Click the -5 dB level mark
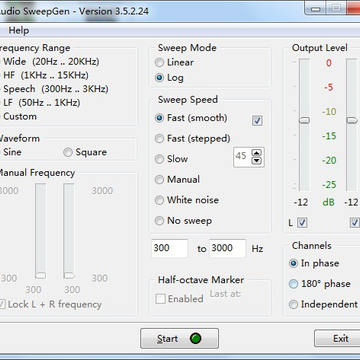 click(x=329, y=87)
